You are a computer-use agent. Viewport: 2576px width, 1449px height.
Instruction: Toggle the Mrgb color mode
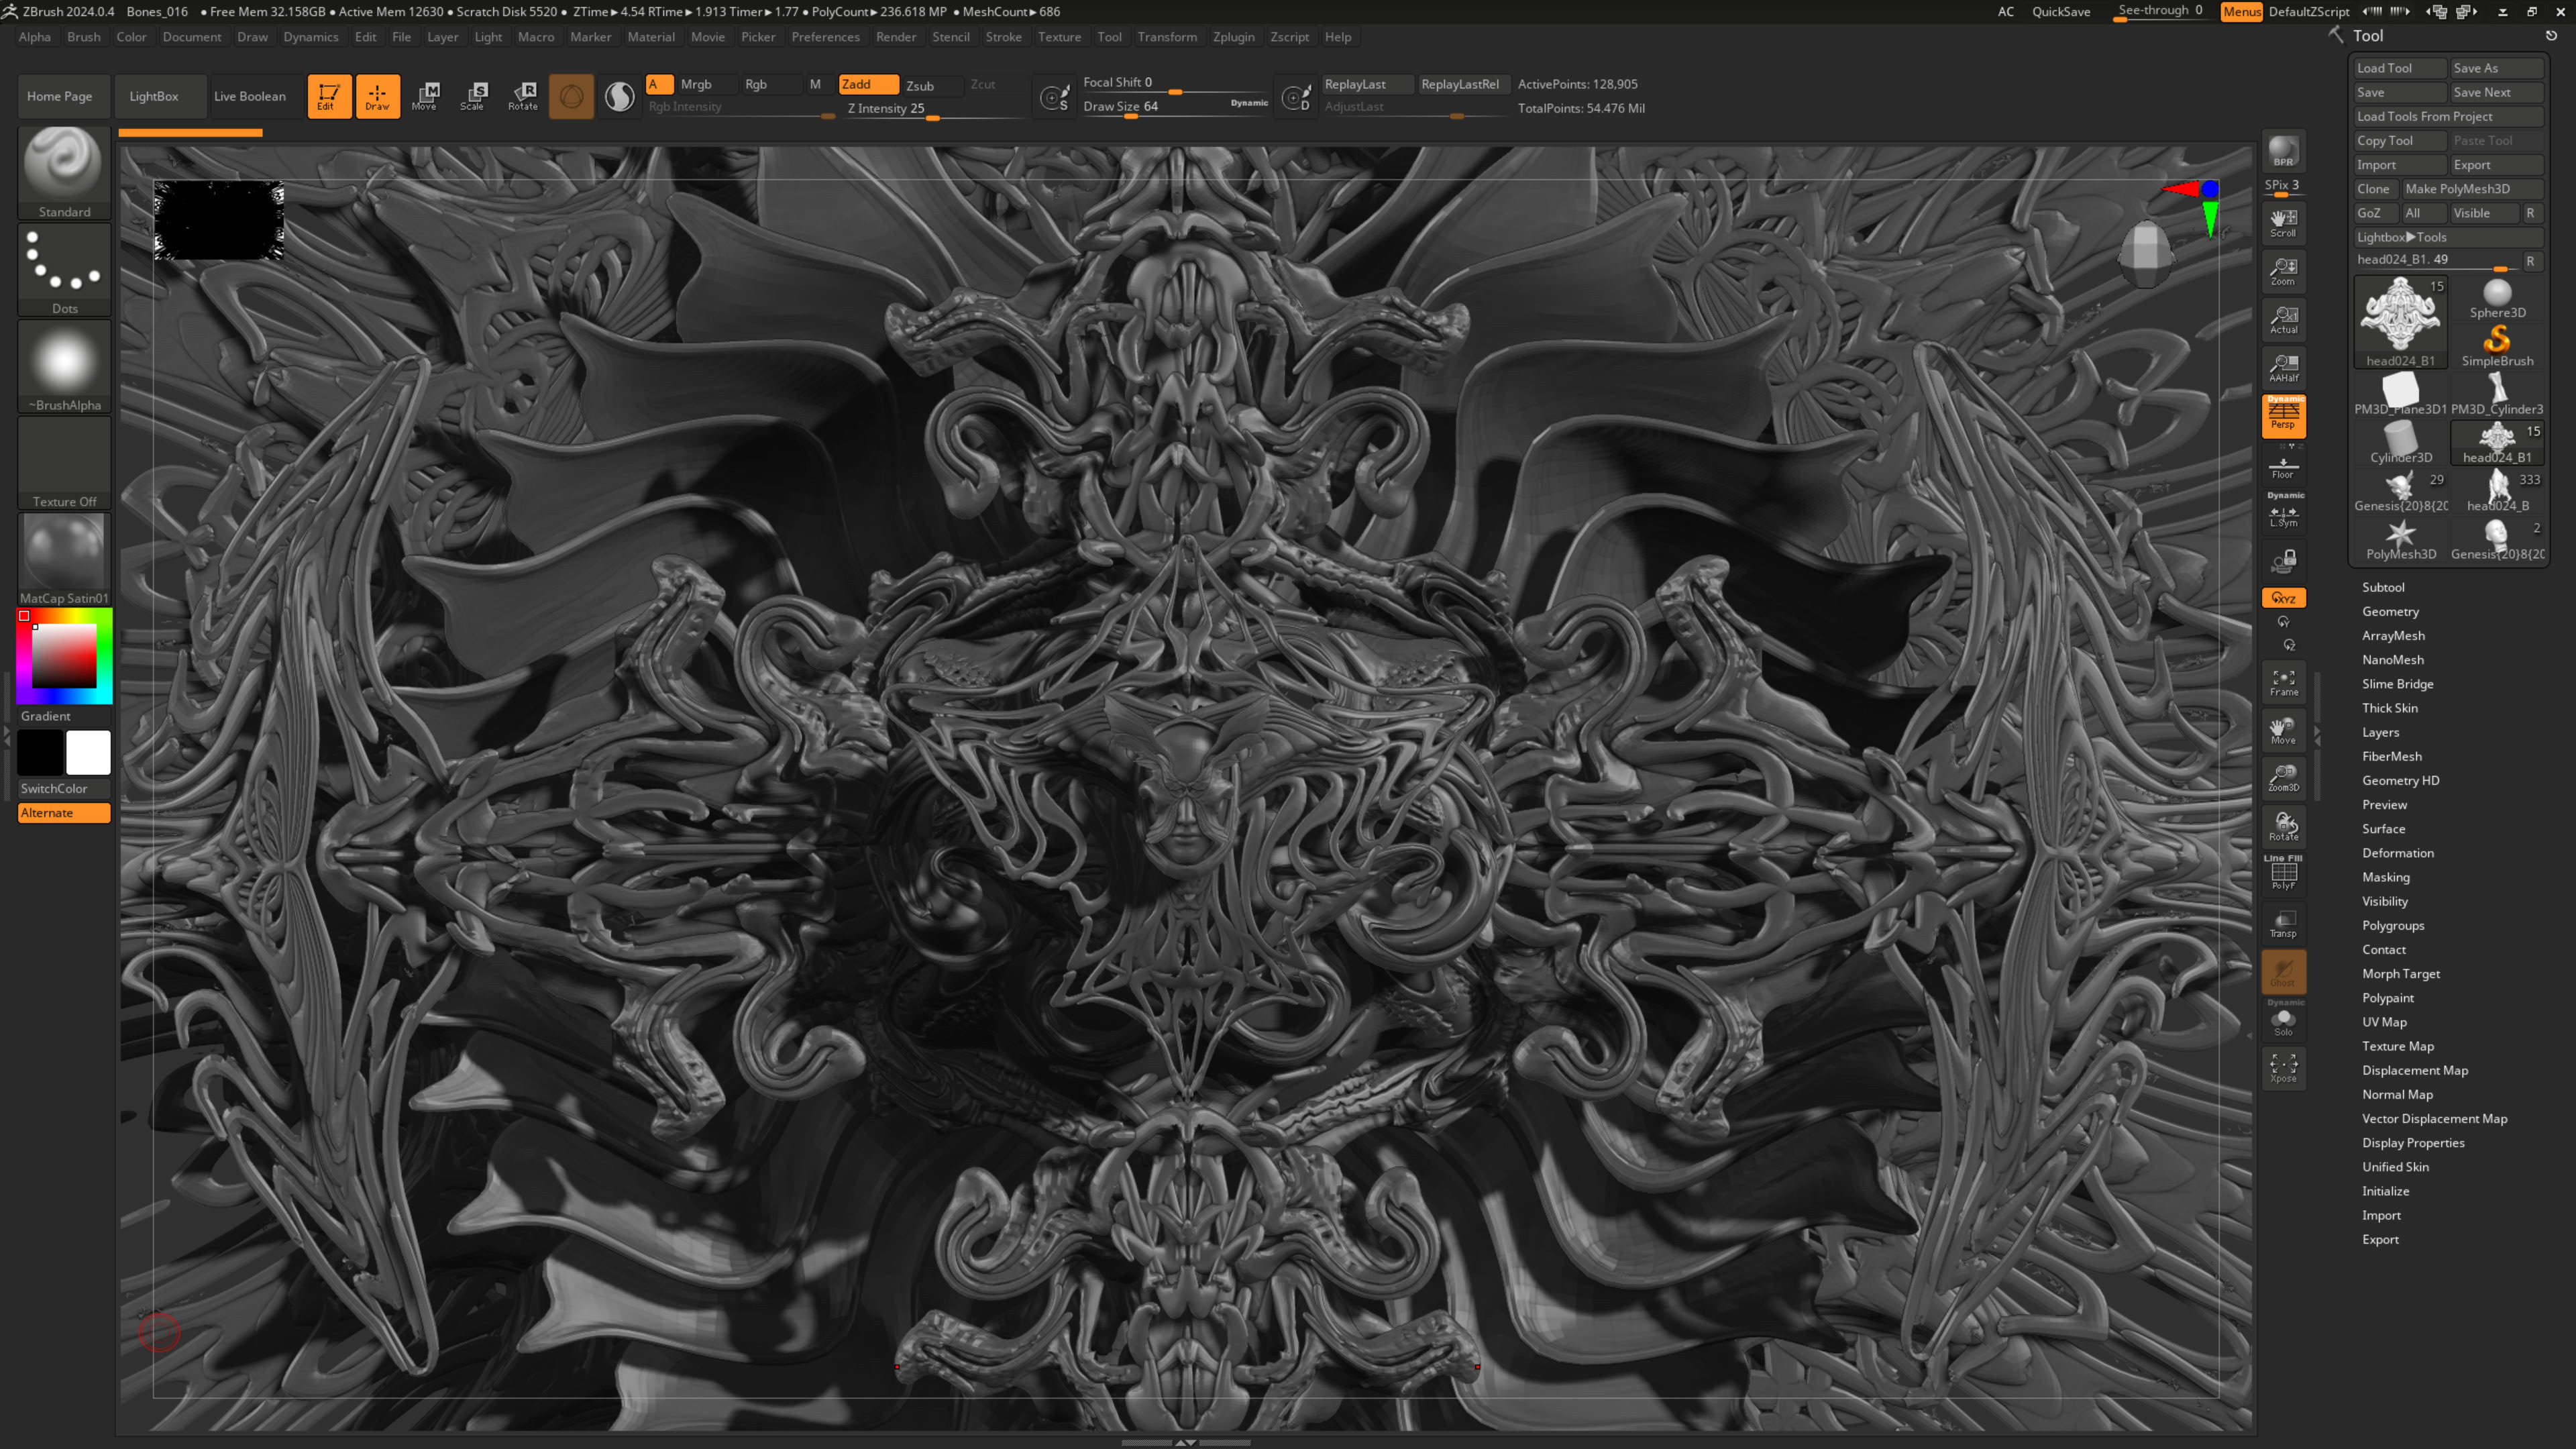point(696,85)
